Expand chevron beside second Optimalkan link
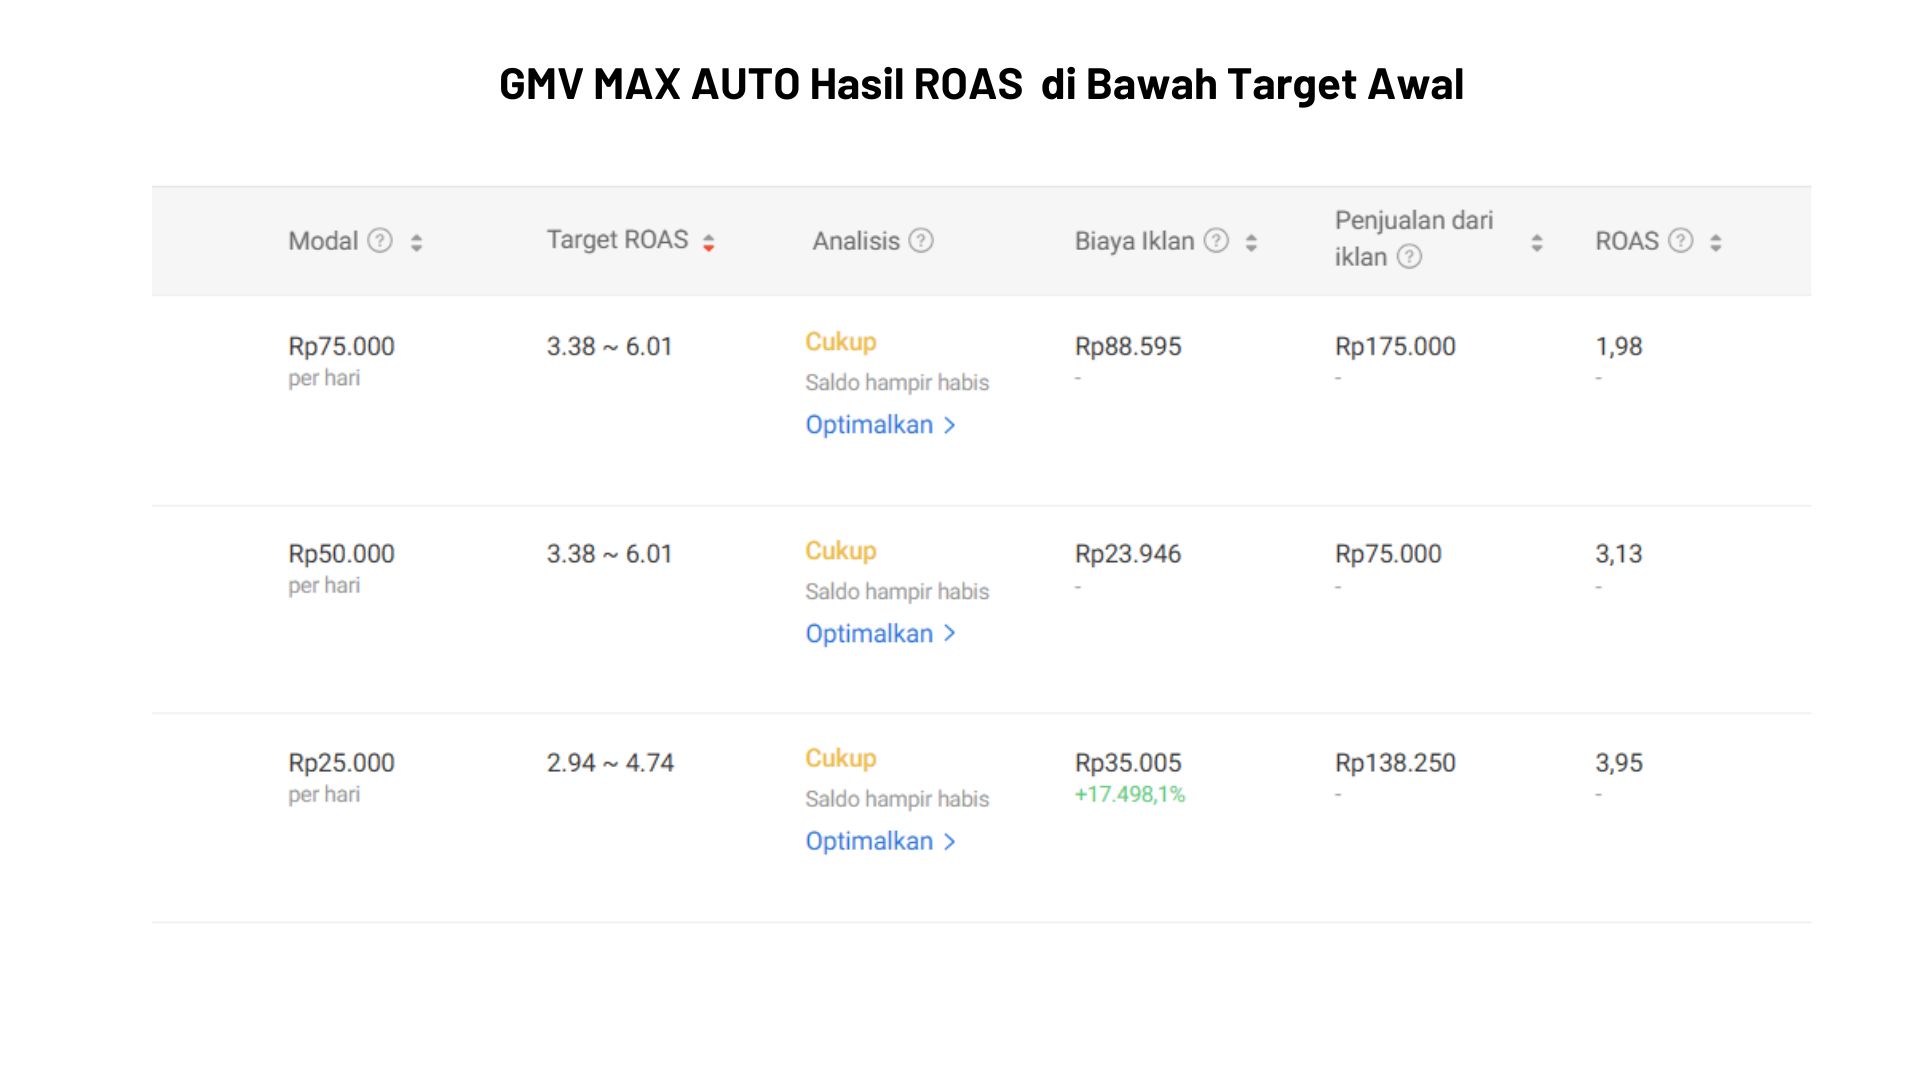1920x1080 pixels. [950, 634]
